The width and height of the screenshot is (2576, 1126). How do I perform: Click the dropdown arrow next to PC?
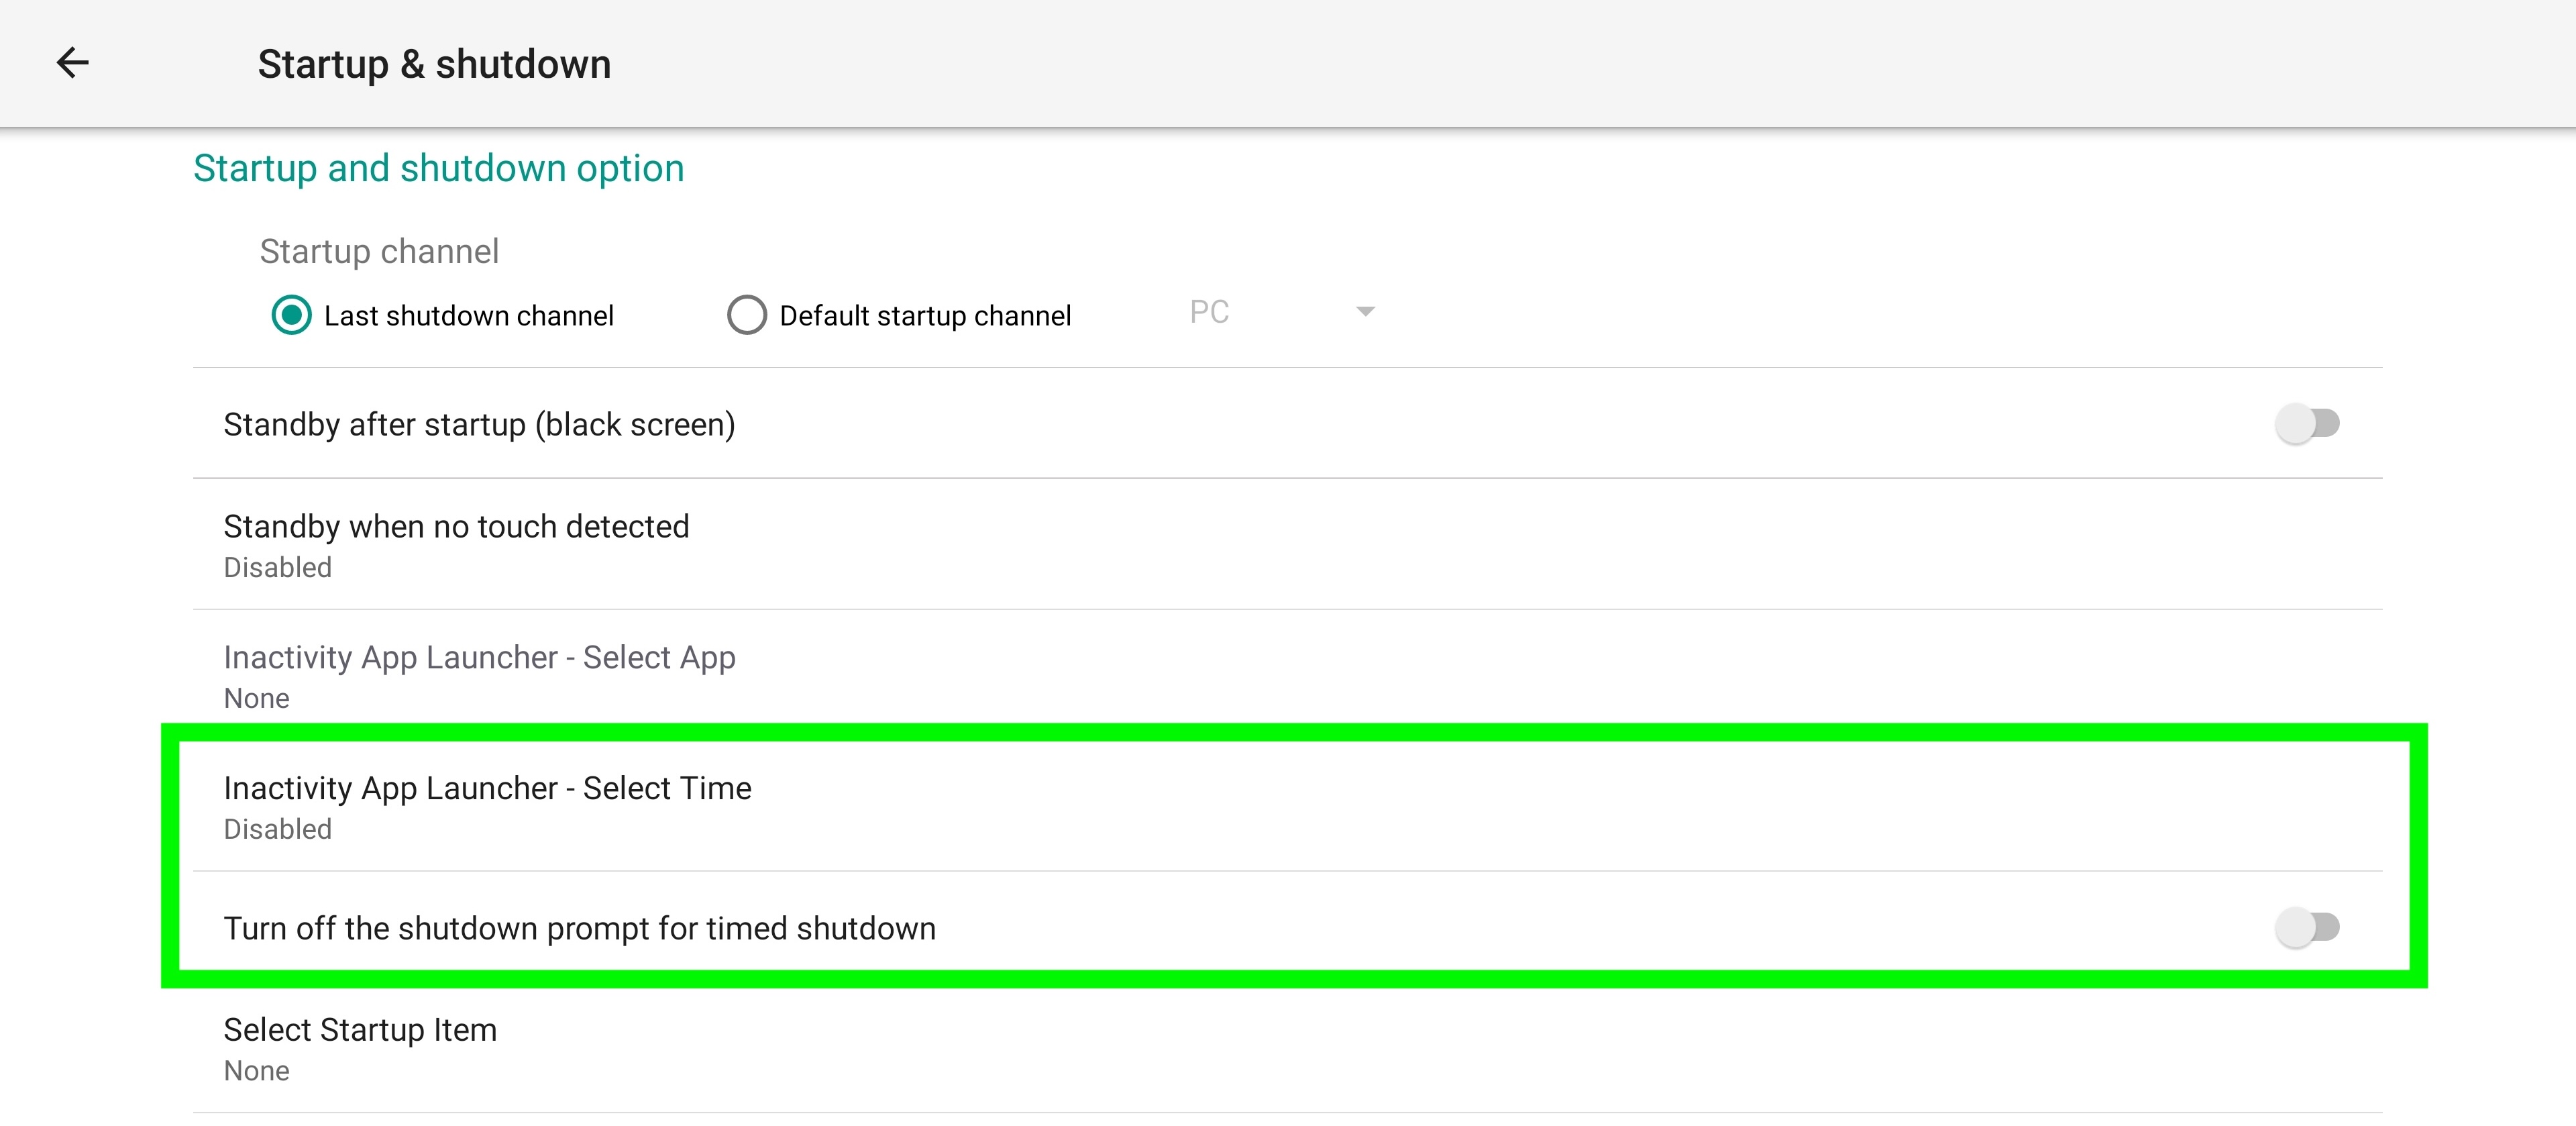point(1365,312)
